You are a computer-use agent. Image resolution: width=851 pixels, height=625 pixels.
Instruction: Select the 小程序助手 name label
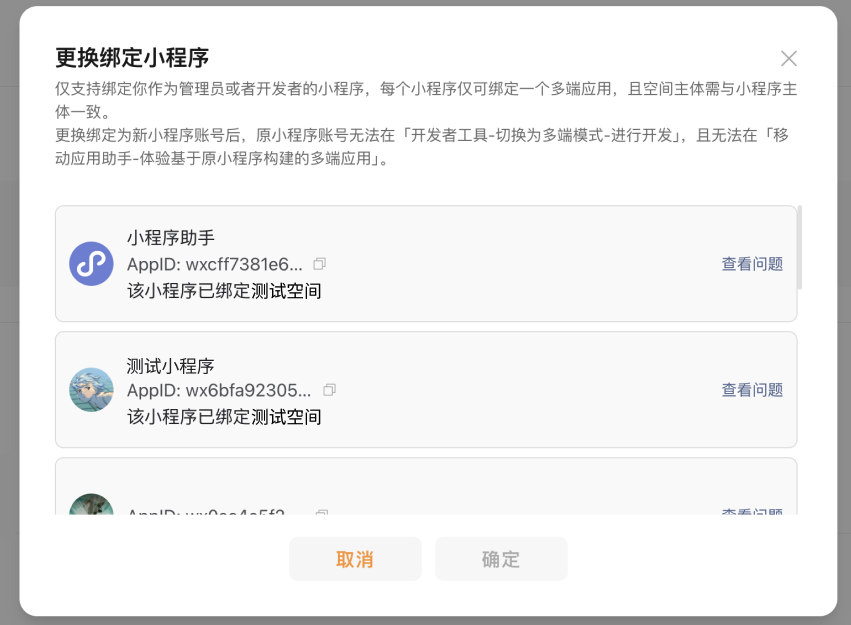pyautogui.click(x=171, y=238)
